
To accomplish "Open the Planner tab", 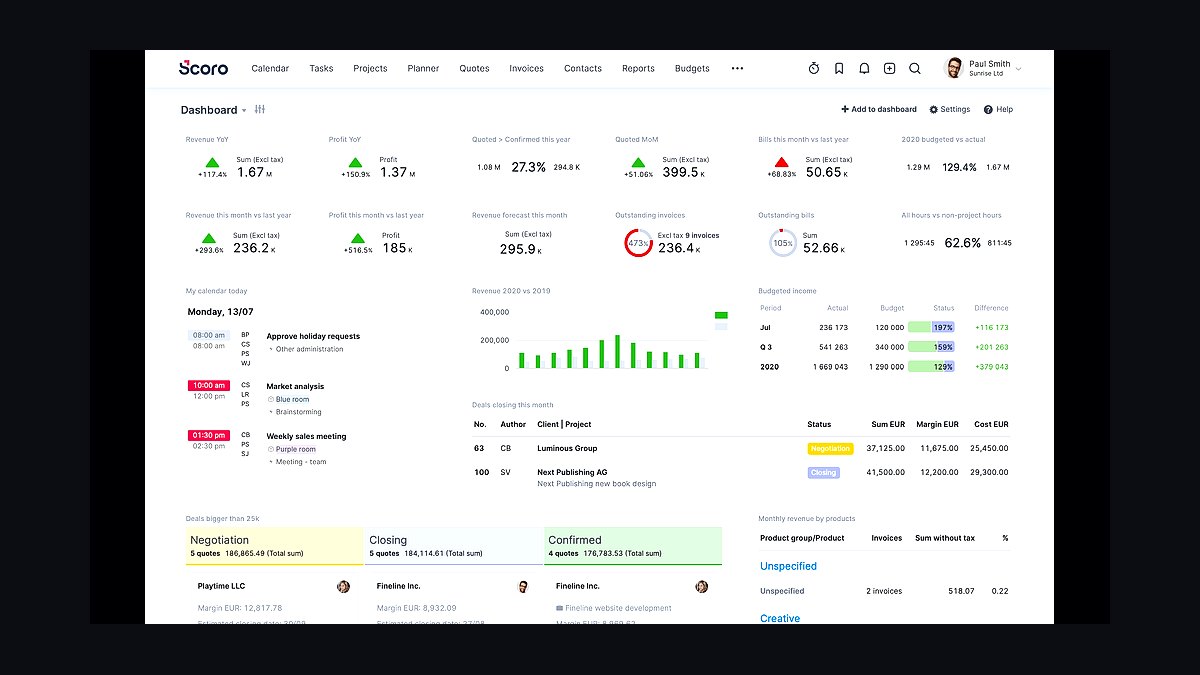I will coord(423,68).
